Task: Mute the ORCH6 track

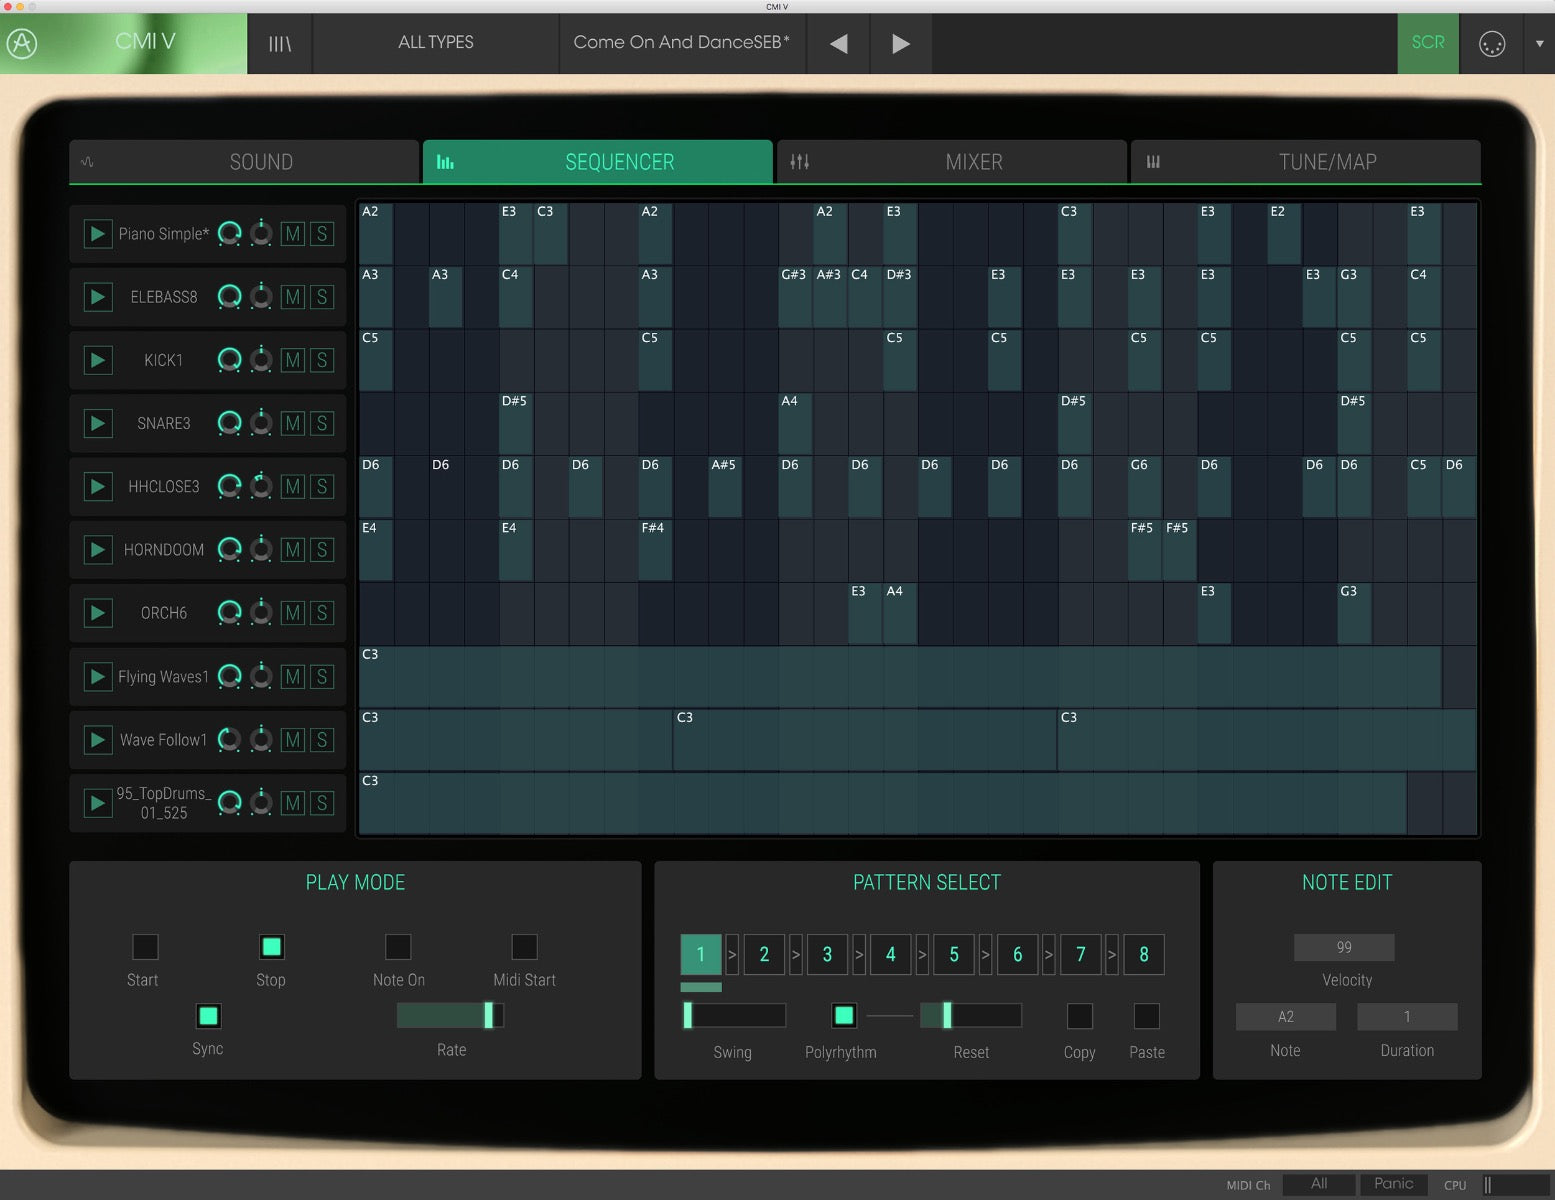Action: click(x=292, y=613)
